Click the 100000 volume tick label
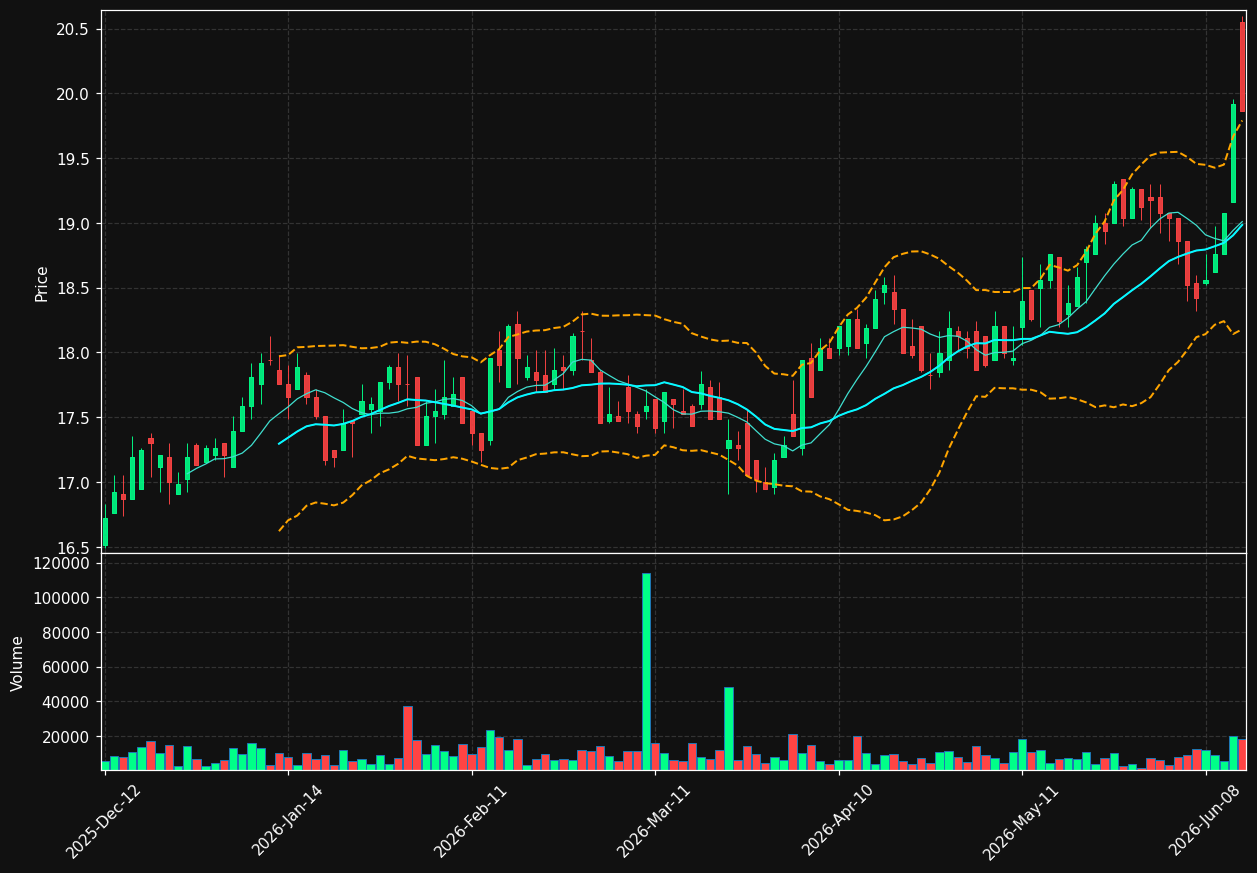Viewport: 1257px width, 873px height. pos(62,598)
